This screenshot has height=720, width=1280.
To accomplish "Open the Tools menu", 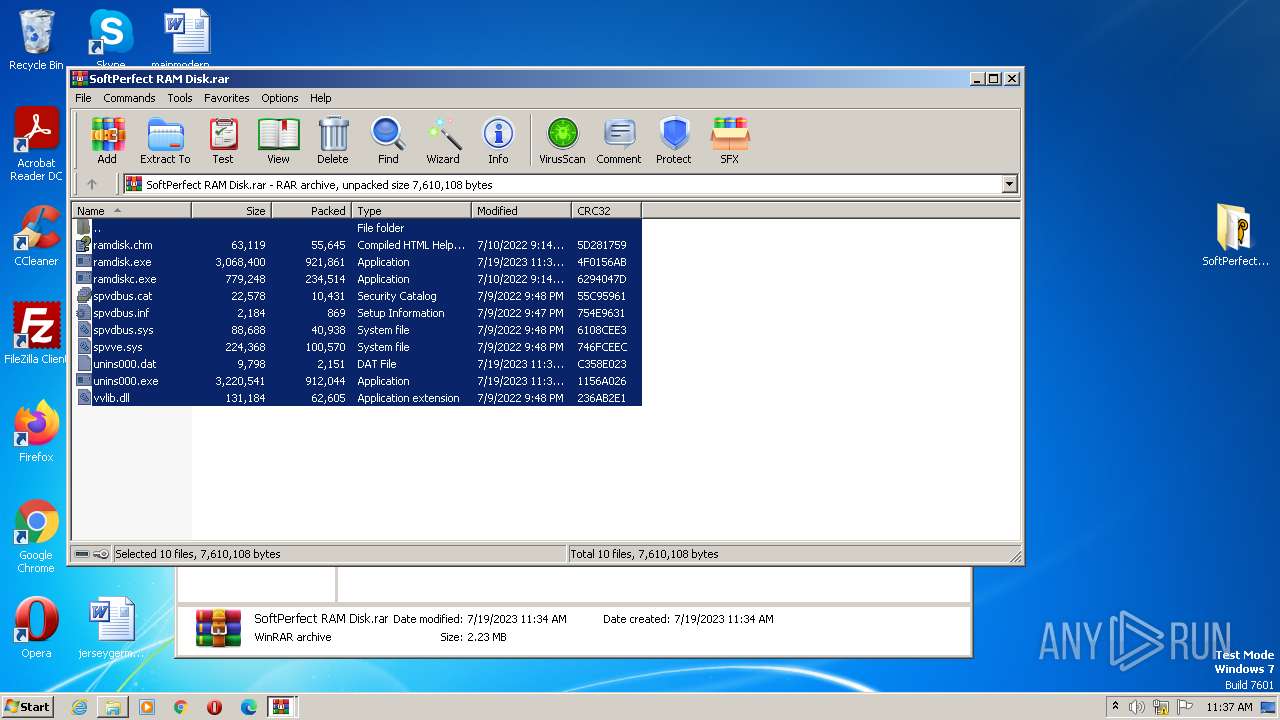I will [x=180, y=98].
